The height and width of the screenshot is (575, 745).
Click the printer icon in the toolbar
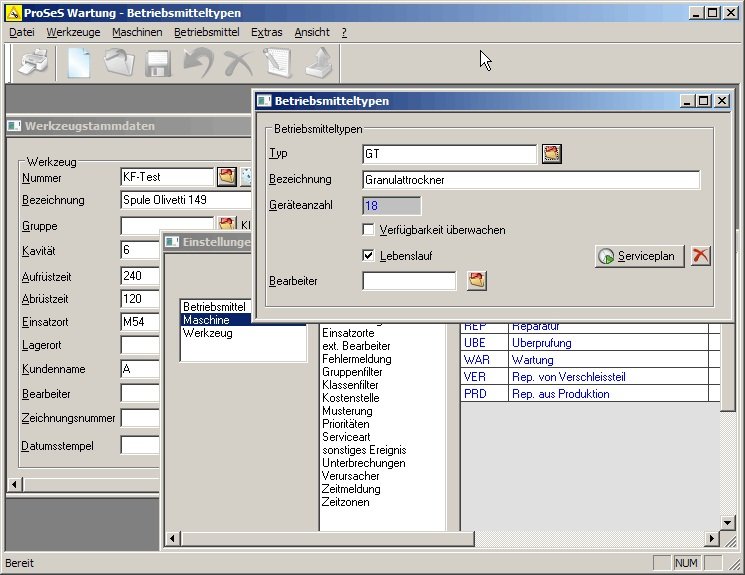tap(30, 63)
